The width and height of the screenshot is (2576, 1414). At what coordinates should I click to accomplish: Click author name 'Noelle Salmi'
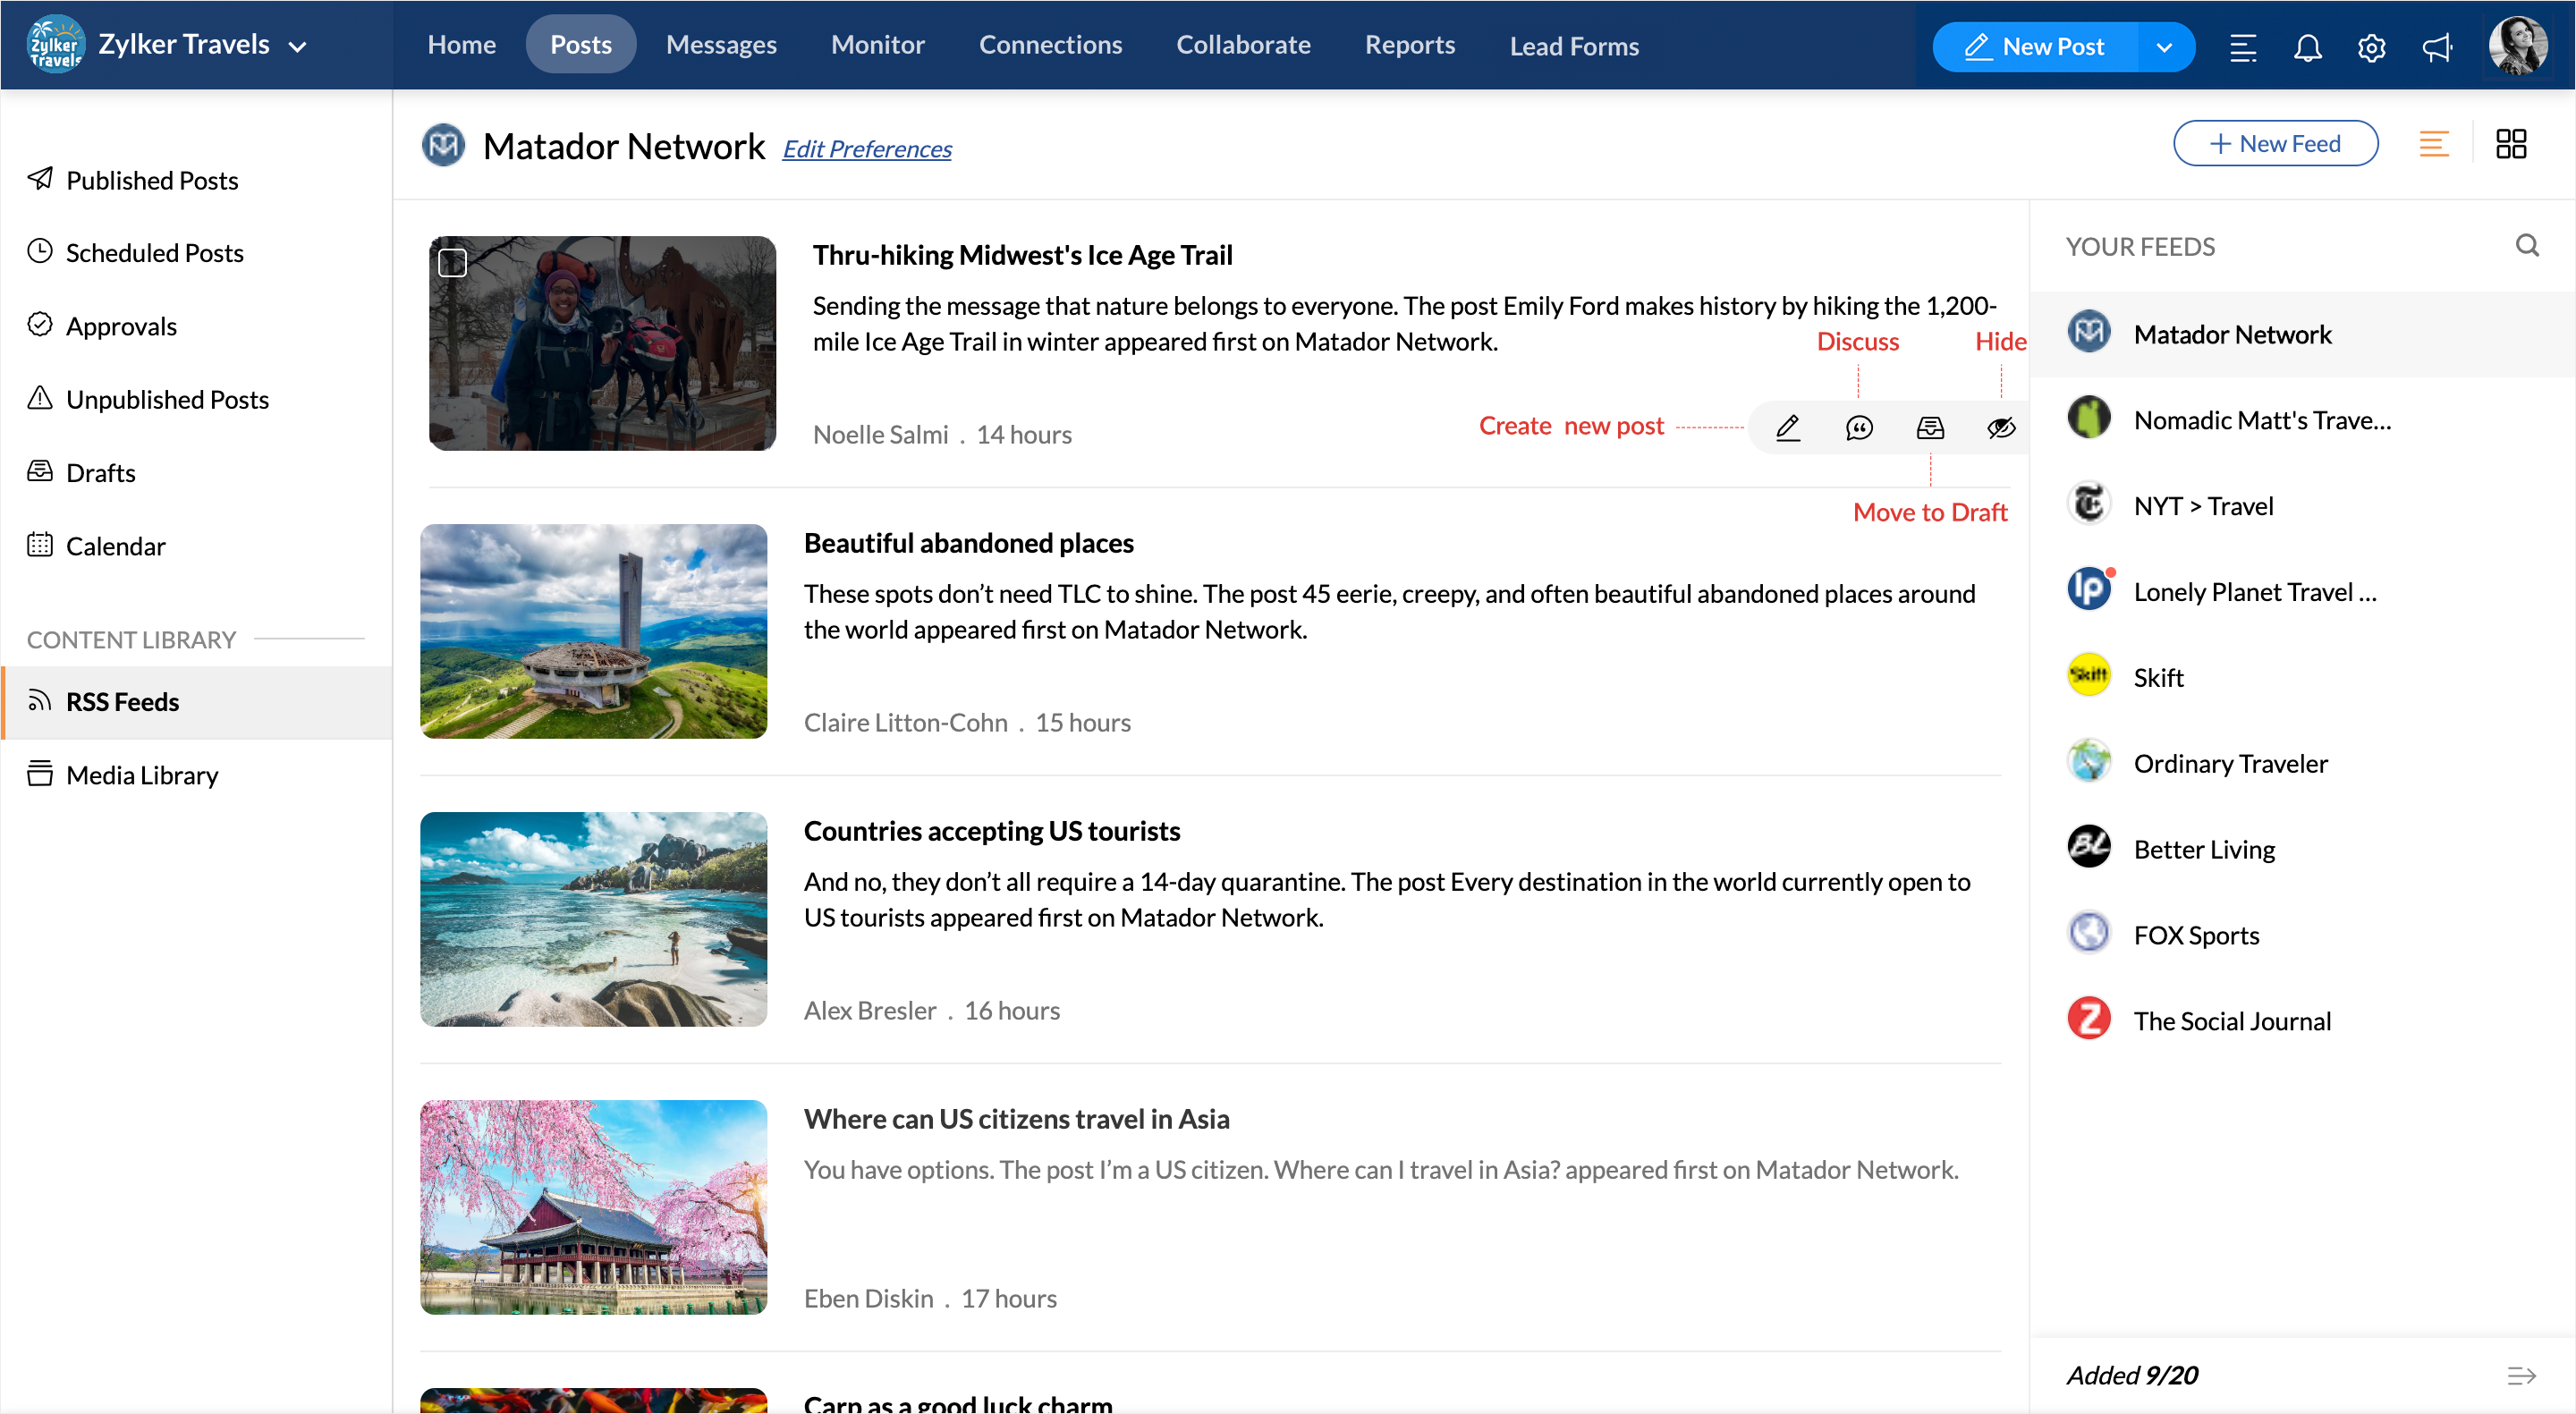tap(880, 435)
